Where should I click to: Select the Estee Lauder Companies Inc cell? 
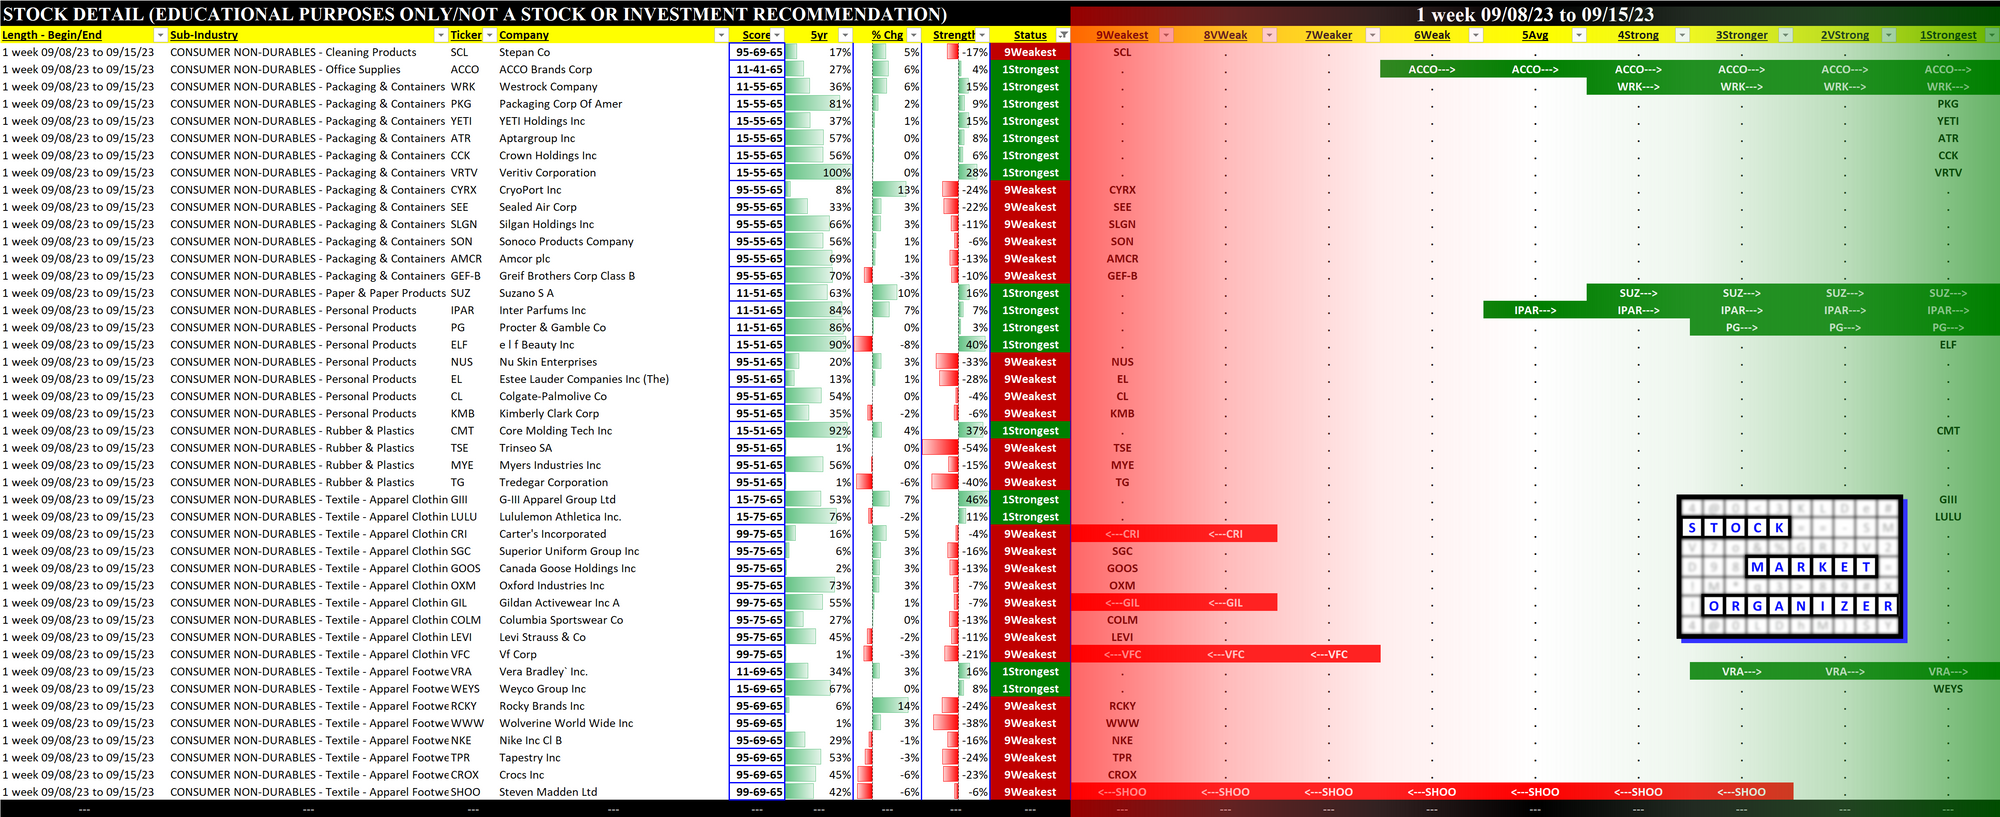tap(613, 379)
